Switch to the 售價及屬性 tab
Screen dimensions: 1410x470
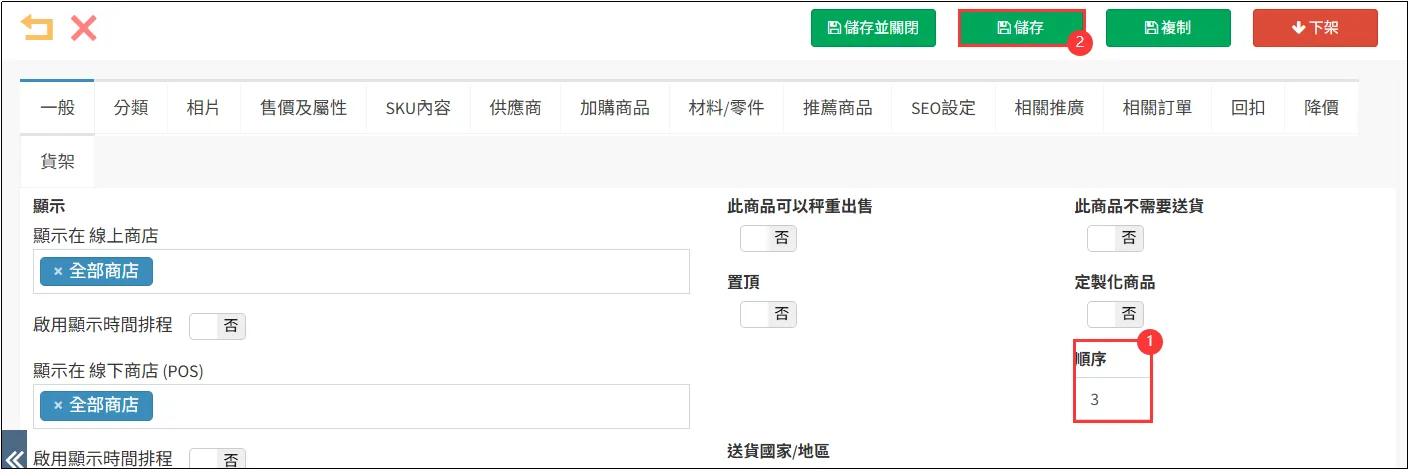coord(303,108)
